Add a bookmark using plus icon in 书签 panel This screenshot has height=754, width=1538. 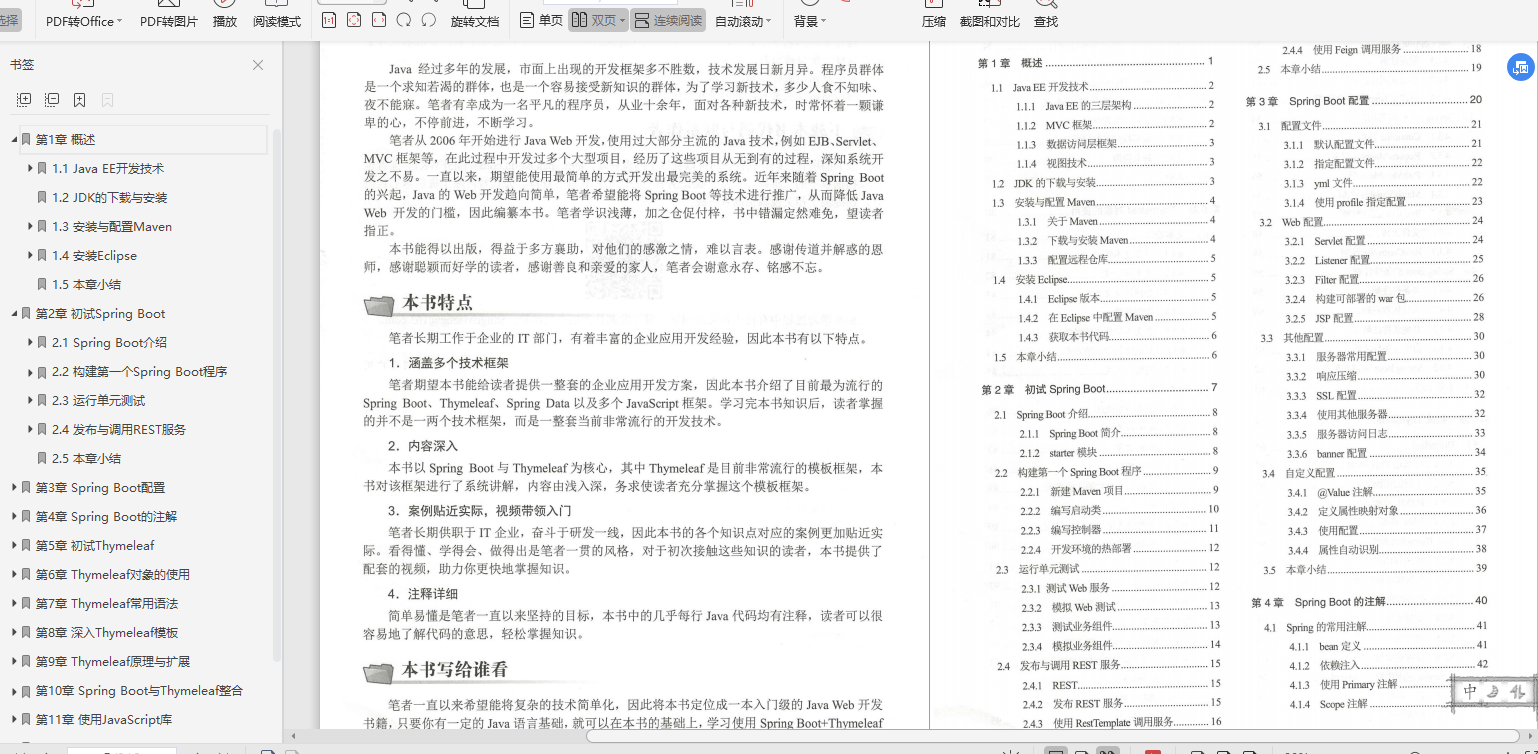coord(80,100)
